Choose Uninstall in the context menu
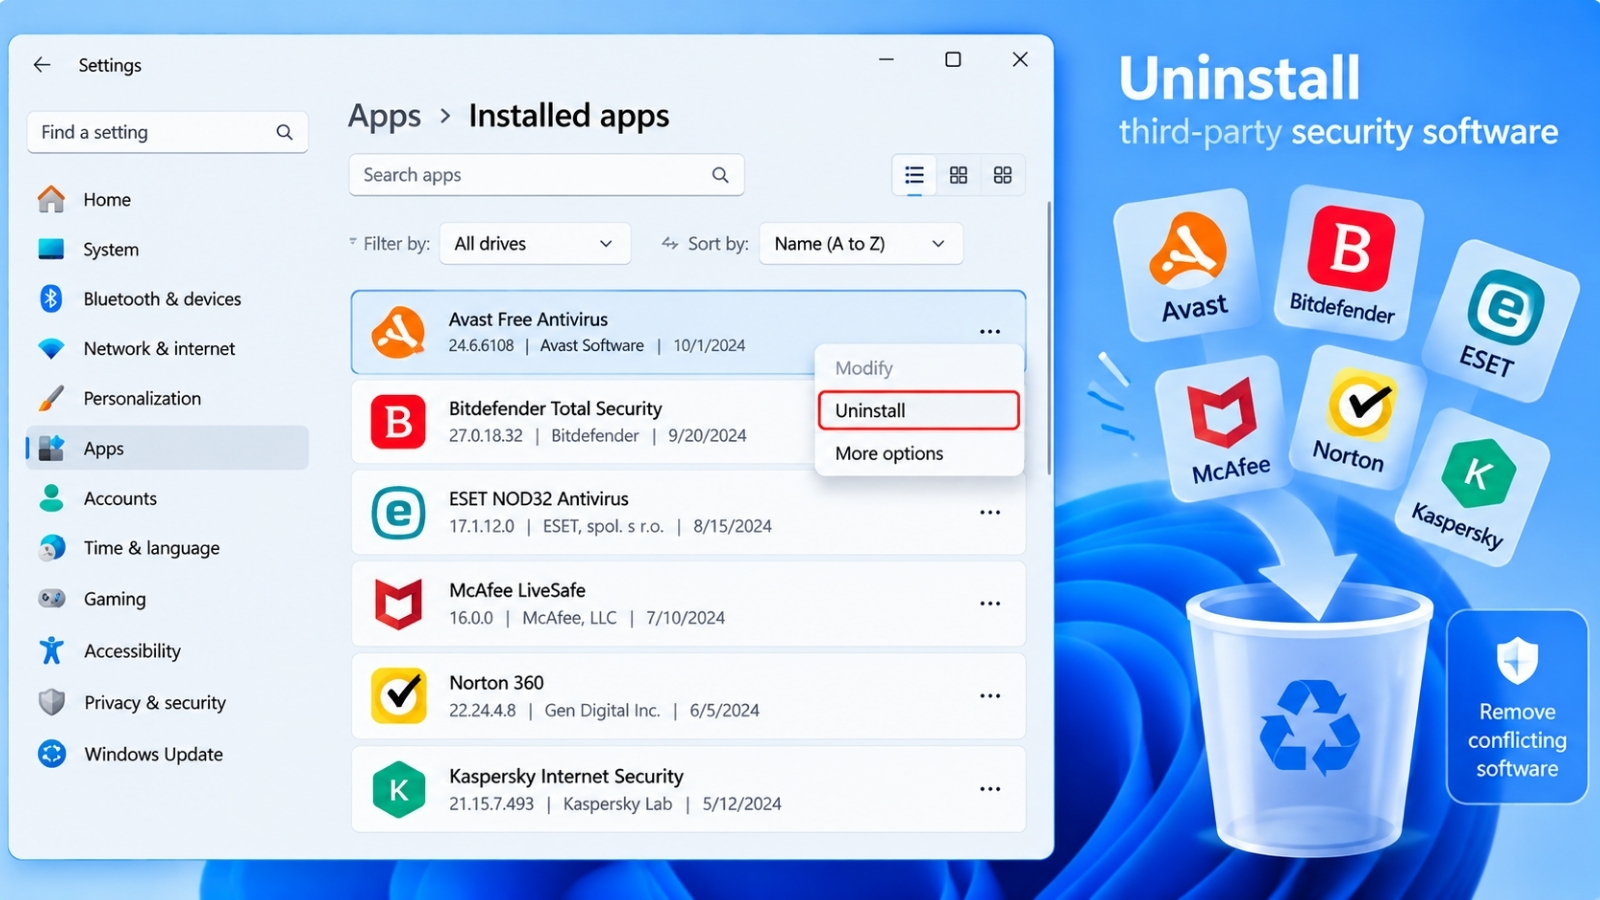This screenshot has height=900, width=1600. click(x=919, y=410)
